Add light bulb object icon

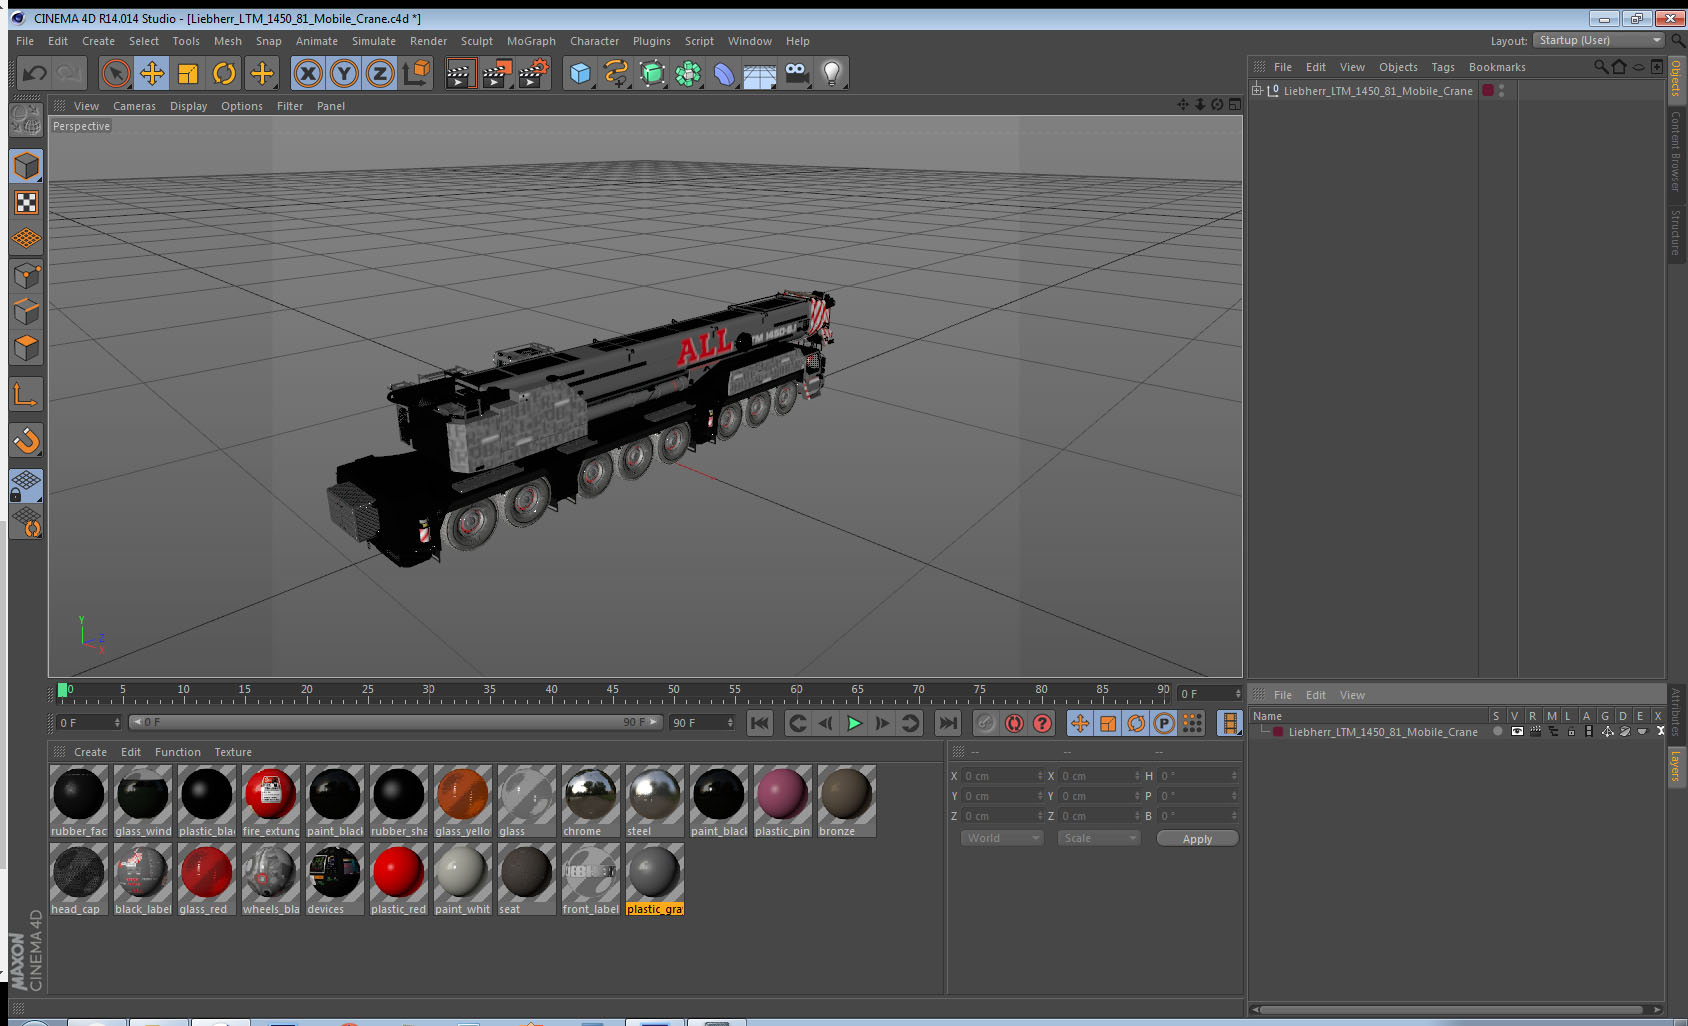832,73
